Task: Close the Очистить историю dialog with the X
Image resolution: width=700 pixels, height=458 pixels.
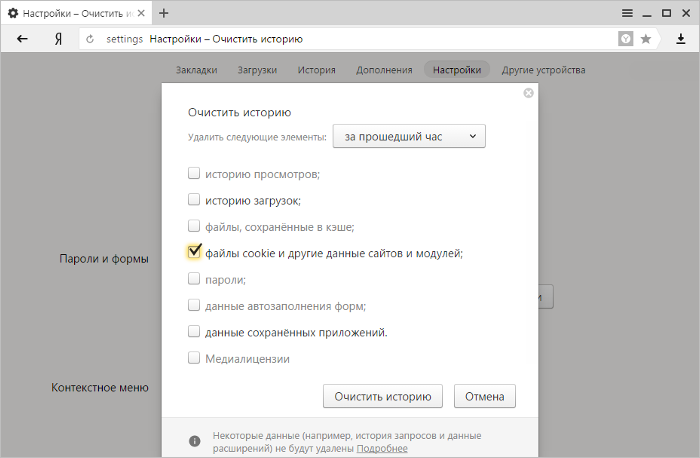Action: (x=529, y=93)
